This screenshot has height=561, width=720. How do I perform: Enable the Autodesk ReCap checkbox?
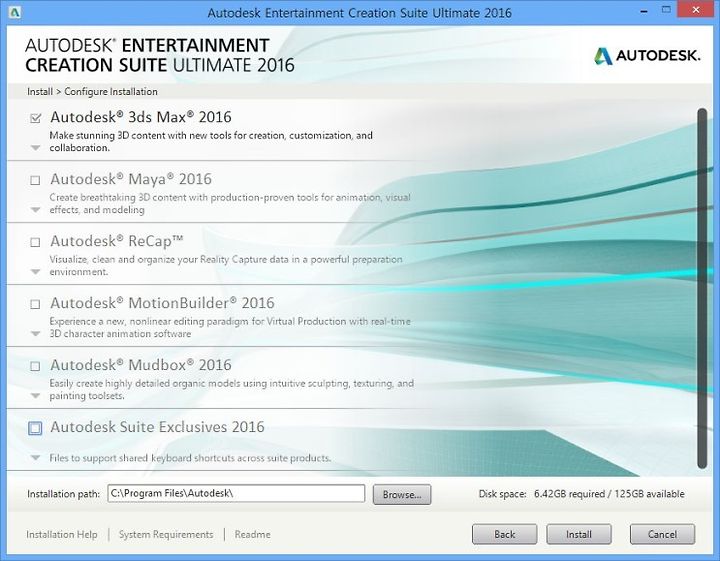pyautogui.click(x=35, y=242)
